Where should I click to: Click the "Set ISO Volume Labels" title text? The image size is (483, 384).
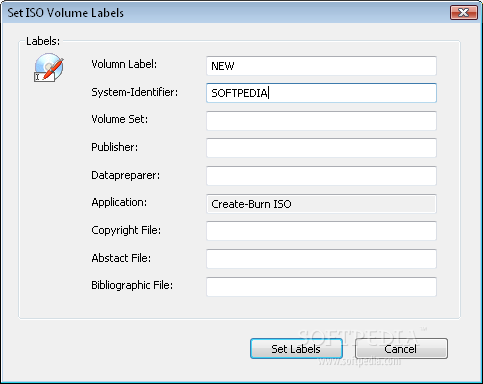click(x=66, y=13)
